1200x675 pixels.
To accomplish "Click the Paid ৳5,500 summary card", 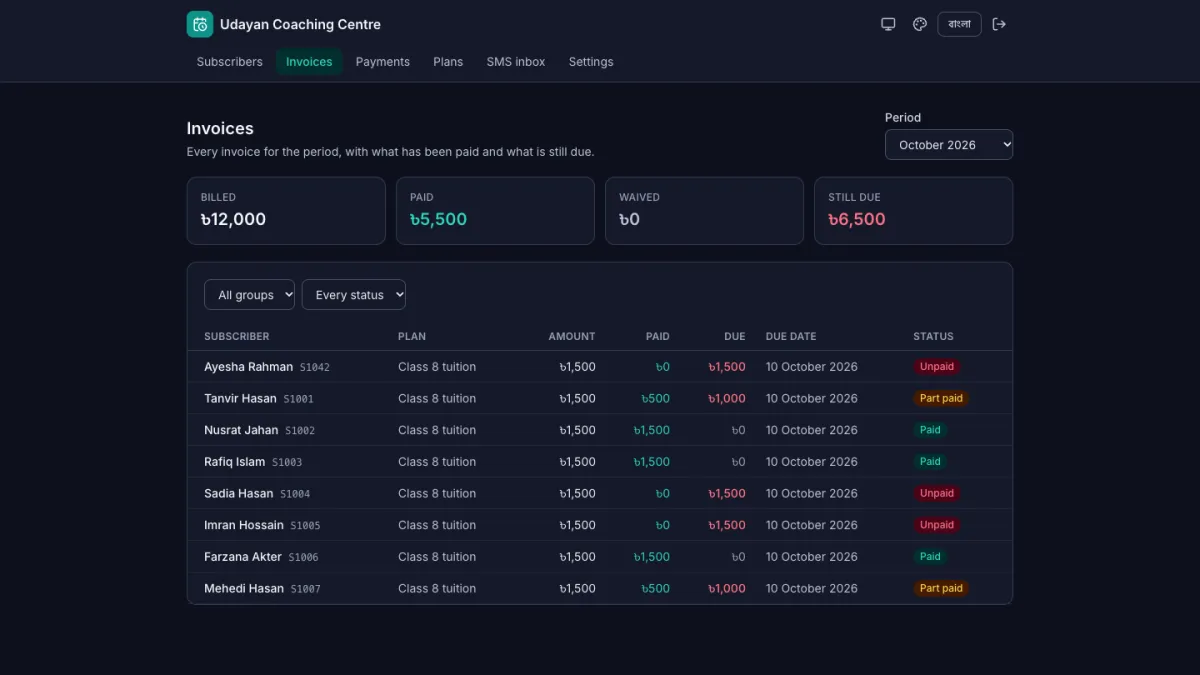I will (495, 211).
